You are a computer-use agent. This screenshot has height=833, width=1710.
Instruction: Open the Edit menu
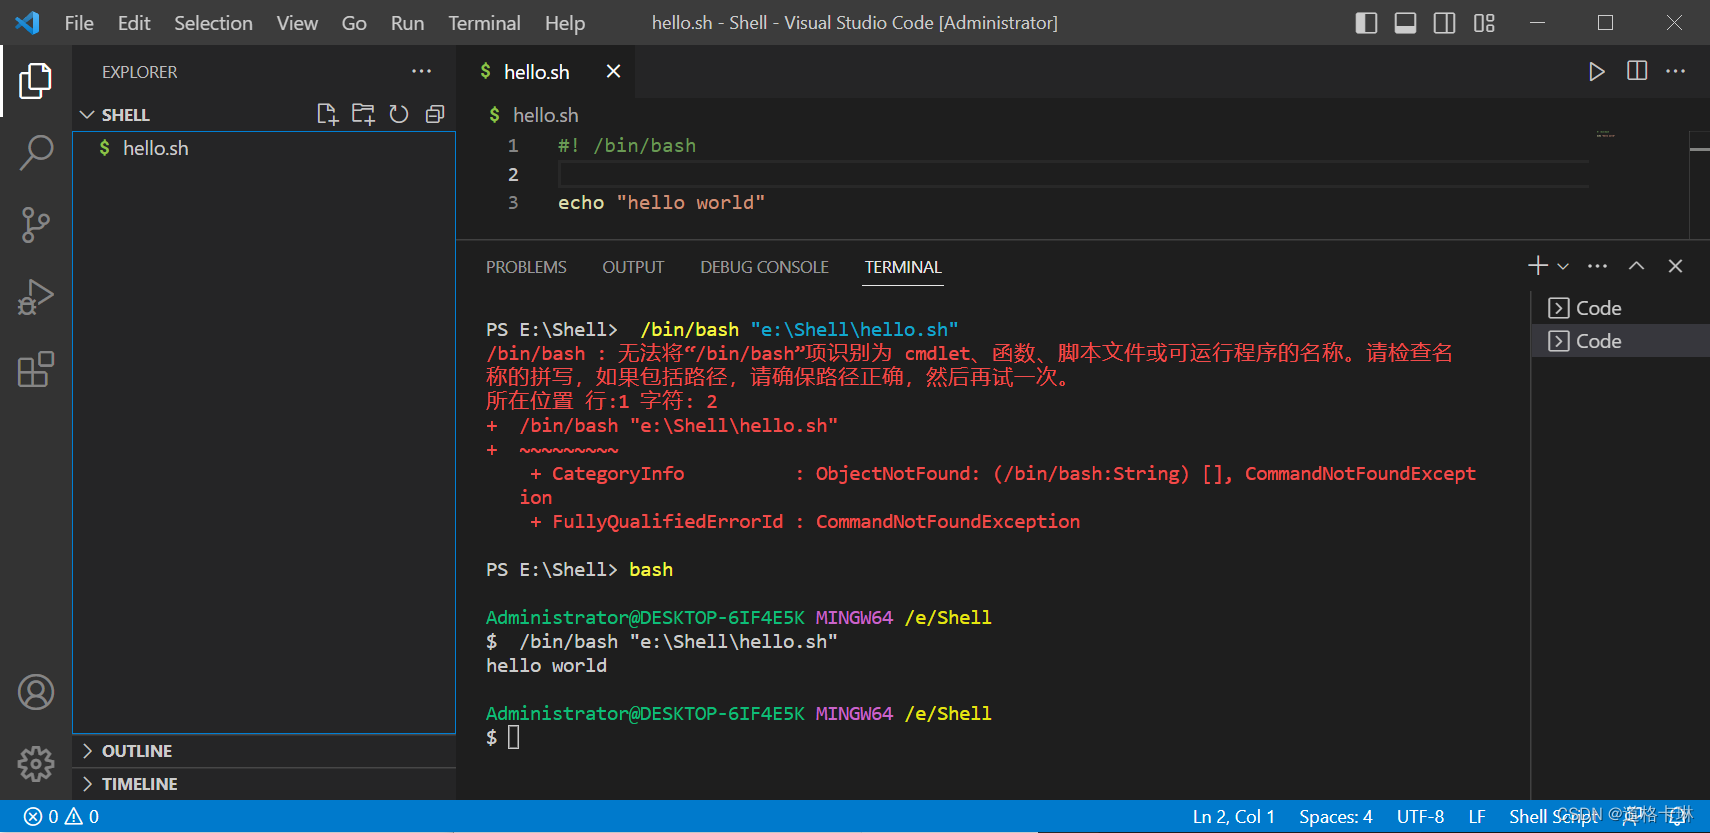(x=134, y=22)
